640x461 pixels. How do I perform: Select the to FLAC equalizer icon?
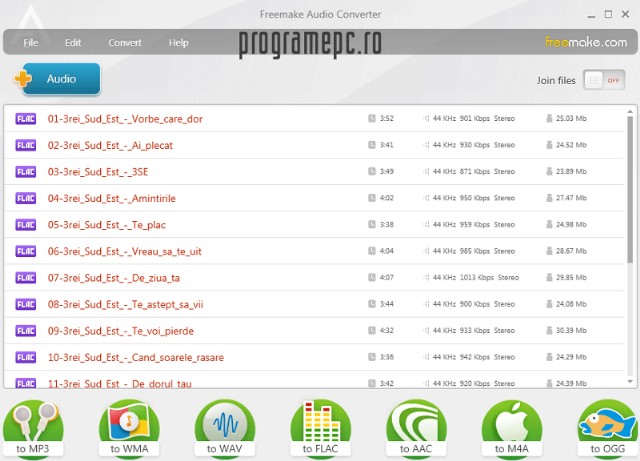pyautogui.click(x=320, y=429)
